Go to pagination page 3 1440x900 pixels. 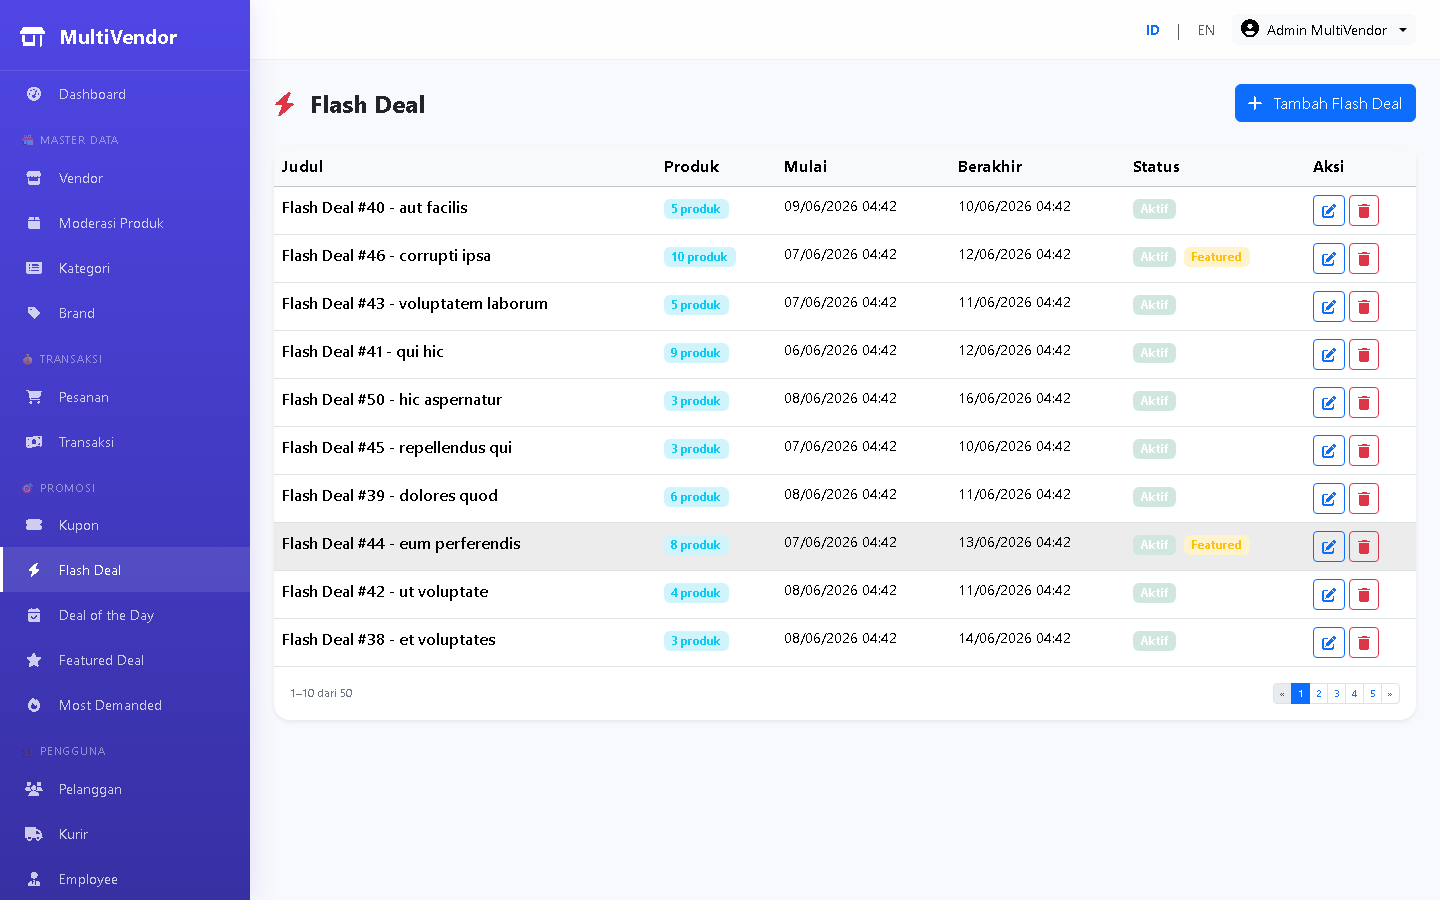[1337, 693]
